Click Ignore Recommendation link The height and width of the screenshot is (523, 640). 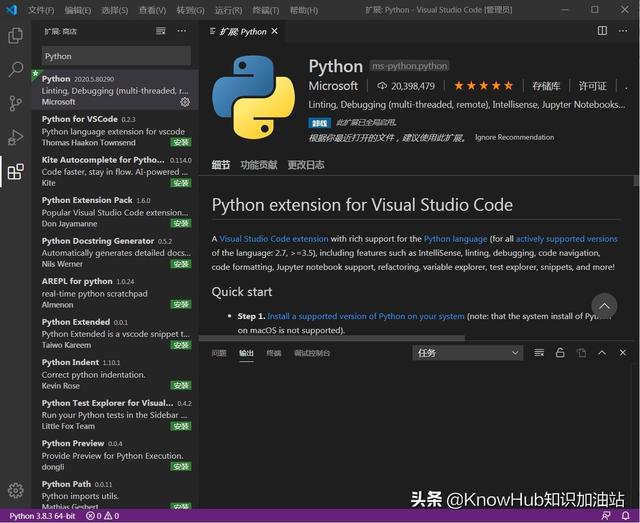click(514, 137)
